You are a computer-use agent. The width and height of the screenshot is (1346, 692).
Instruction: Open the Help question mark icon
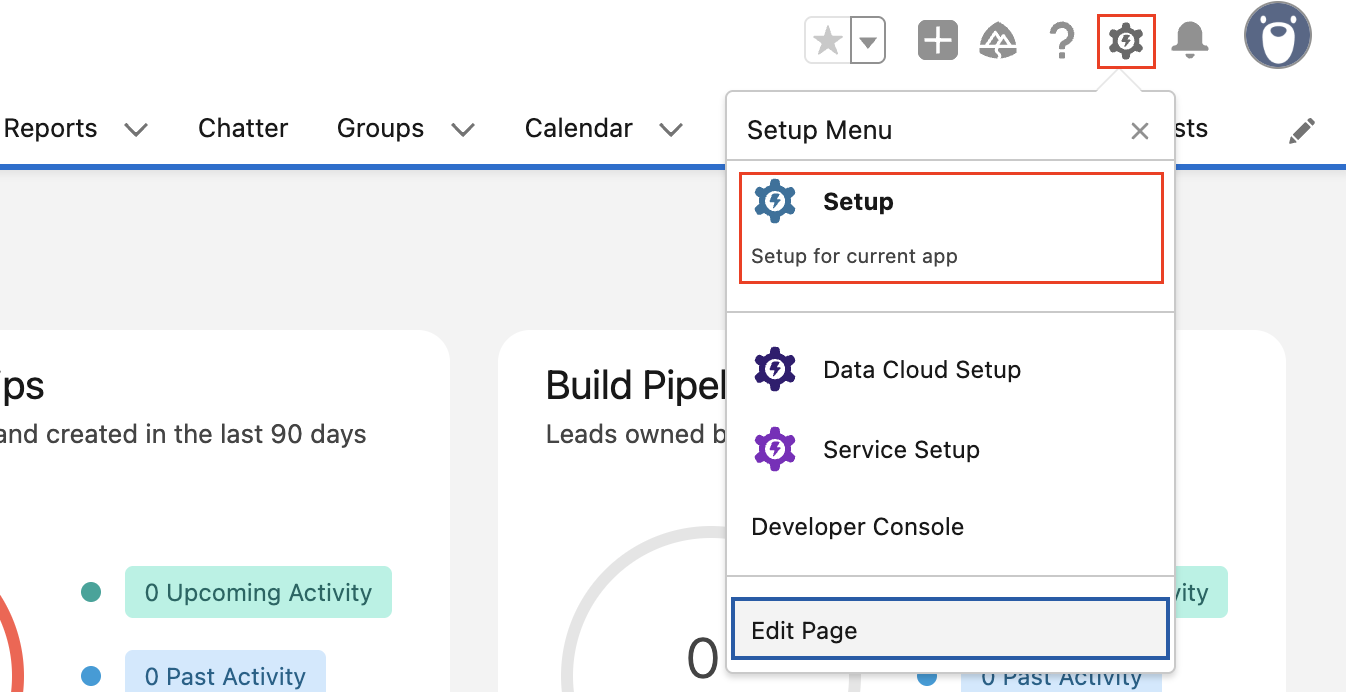pos(1061,41)
